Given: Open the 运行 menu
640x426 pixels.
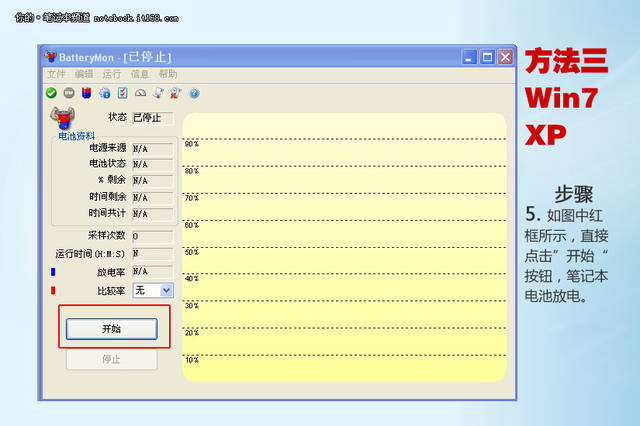Looking at the screenshot, I should (112, 74).
